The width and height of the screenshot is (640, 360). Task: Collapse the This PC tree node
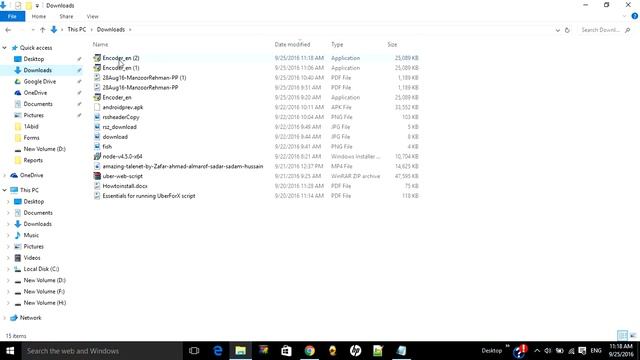[x=4, y=190]
